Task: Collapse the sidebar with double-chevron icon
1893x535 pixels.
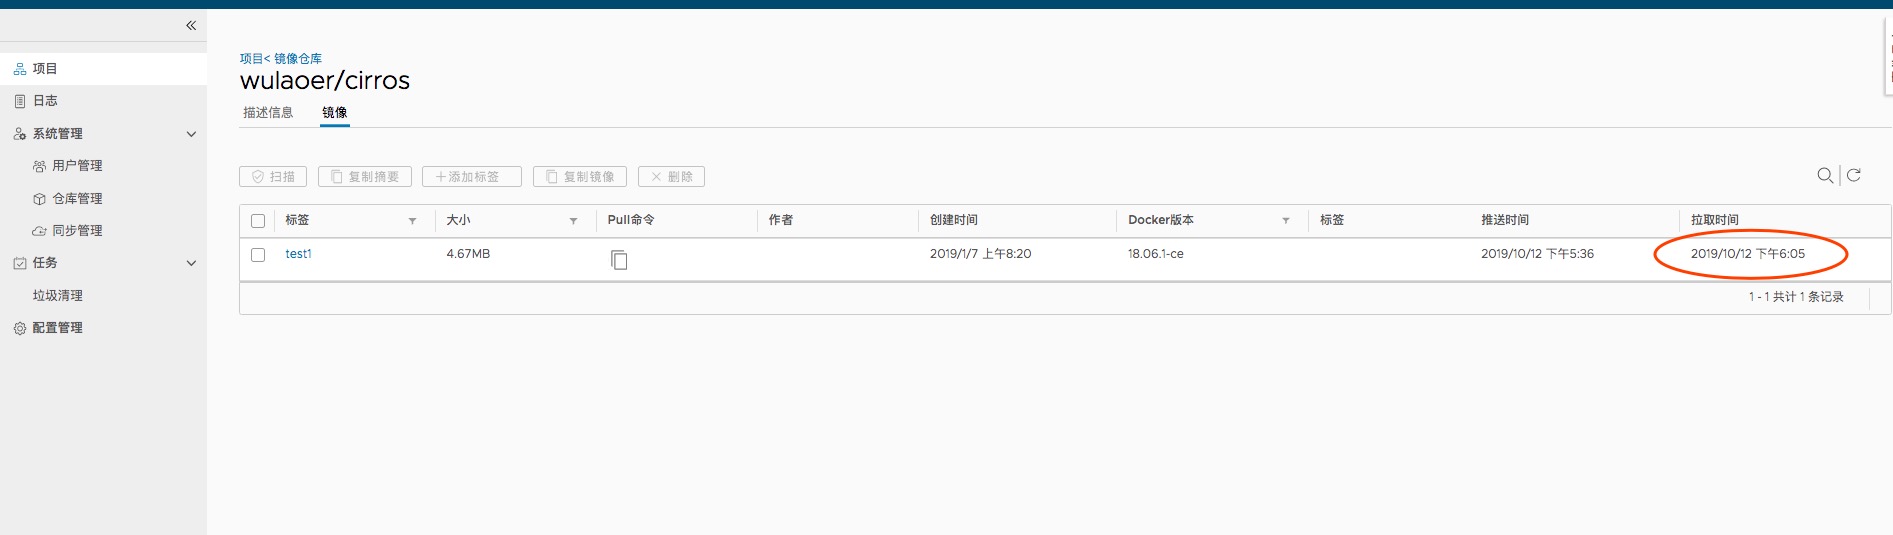Action: [191, 25]
